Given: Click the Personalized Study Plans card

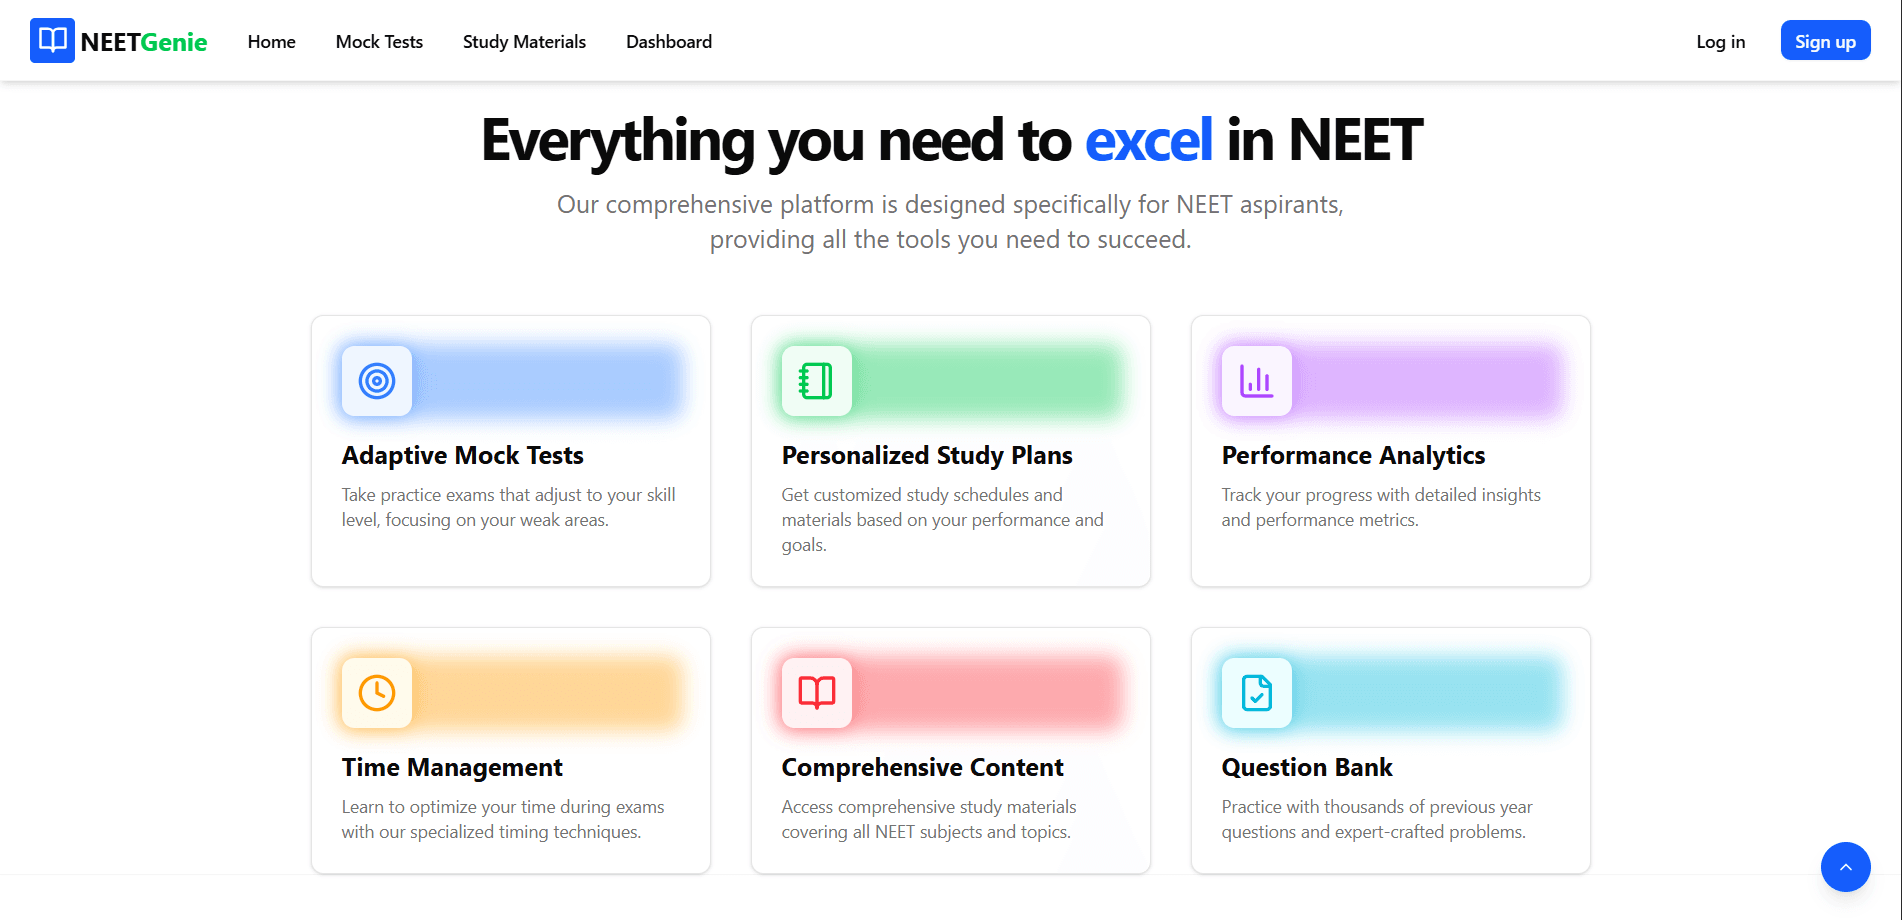Looking at the screenshot, I should (950, 450).
